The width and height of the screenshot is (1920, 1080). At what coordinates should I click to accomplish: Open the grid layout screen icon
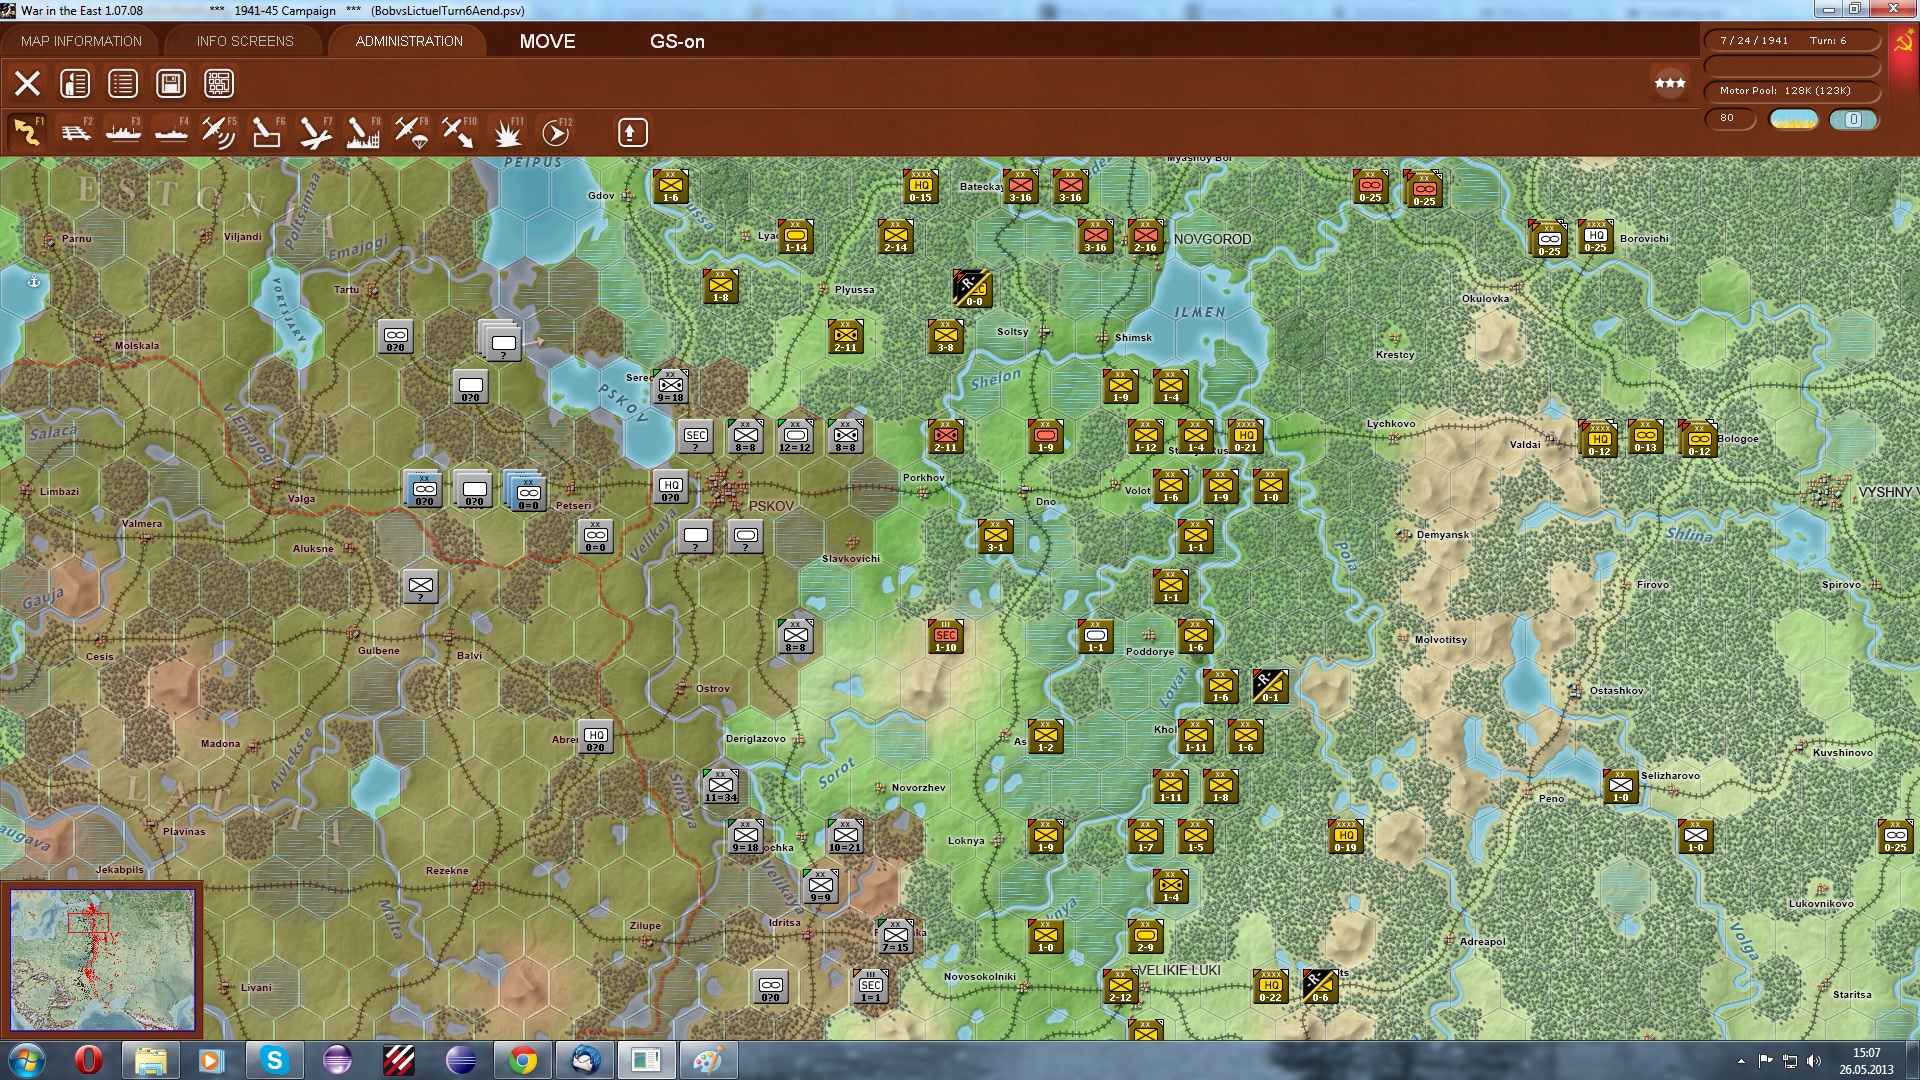click(219, 83)
